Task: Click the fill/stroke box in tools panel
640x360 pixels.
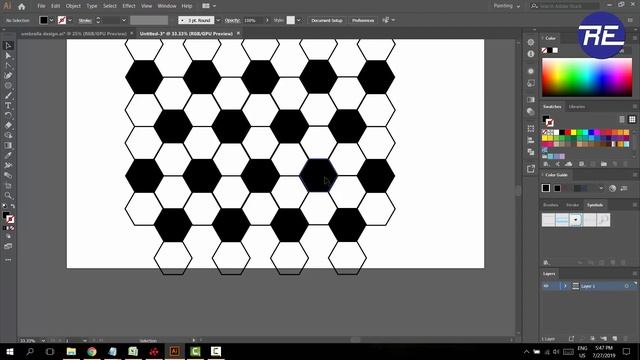Action: (8, 217)
